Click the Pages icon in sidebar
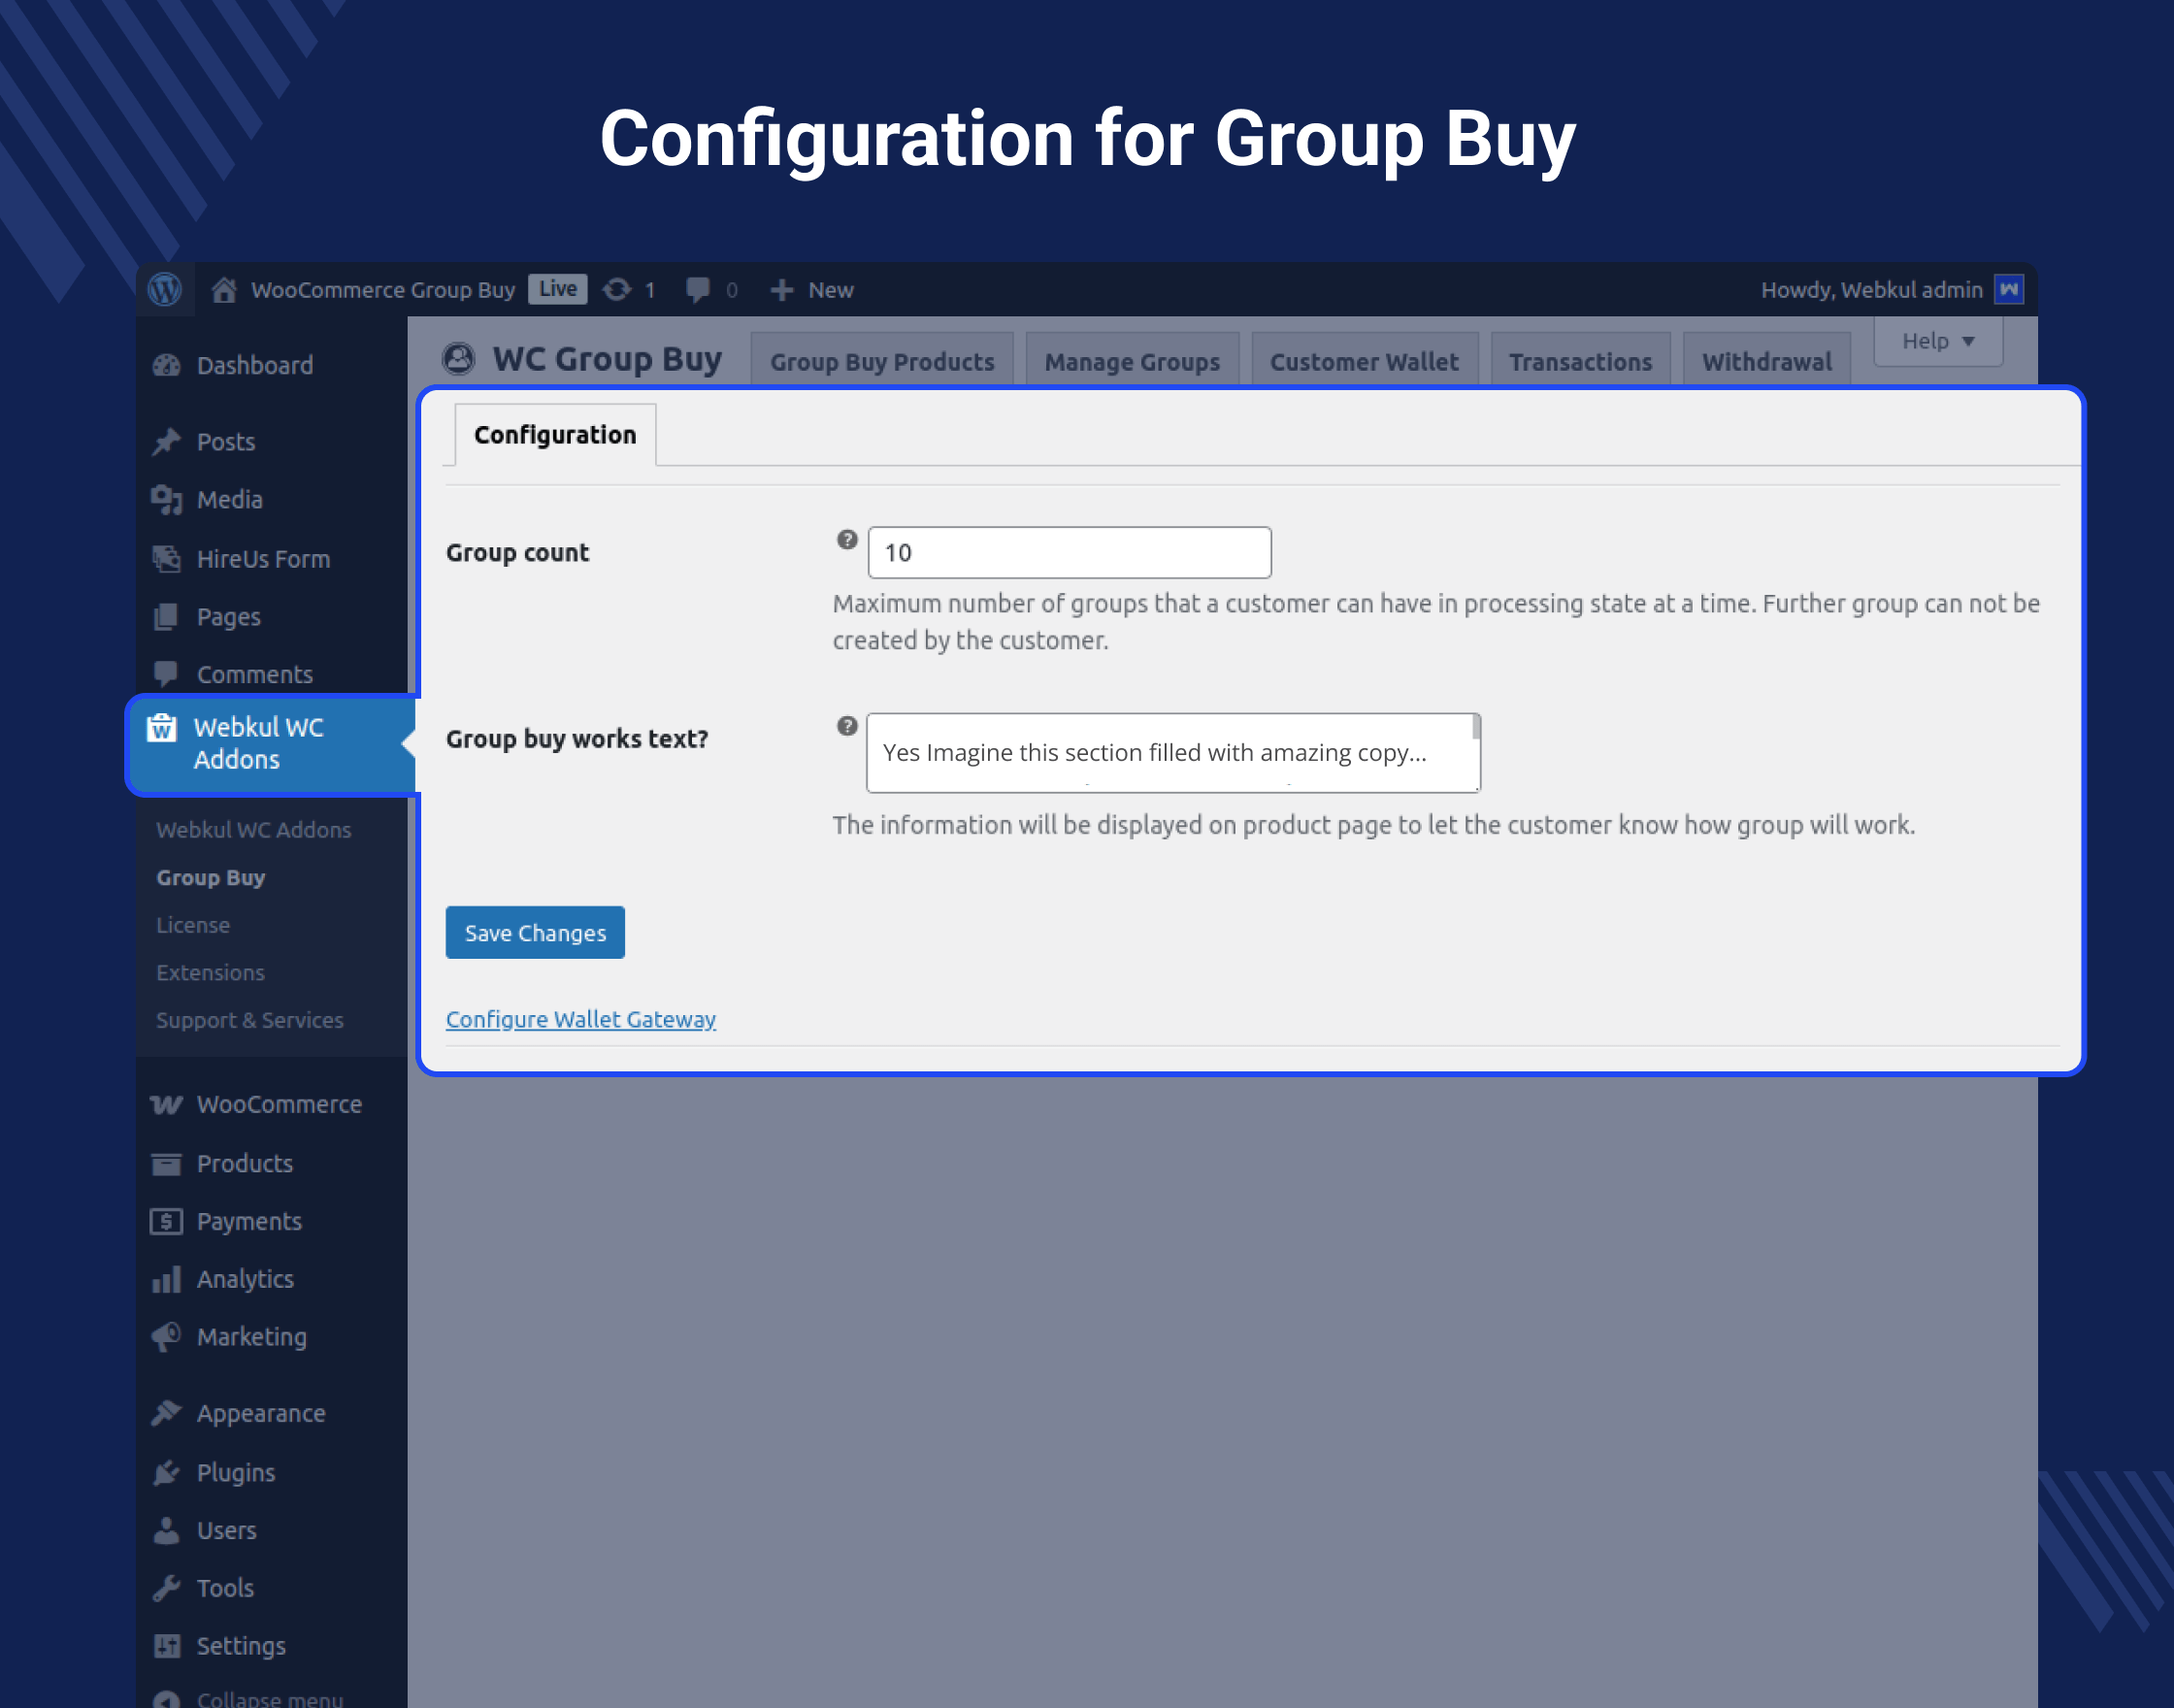2174x1708 pixels. click(x=167, y=617)
